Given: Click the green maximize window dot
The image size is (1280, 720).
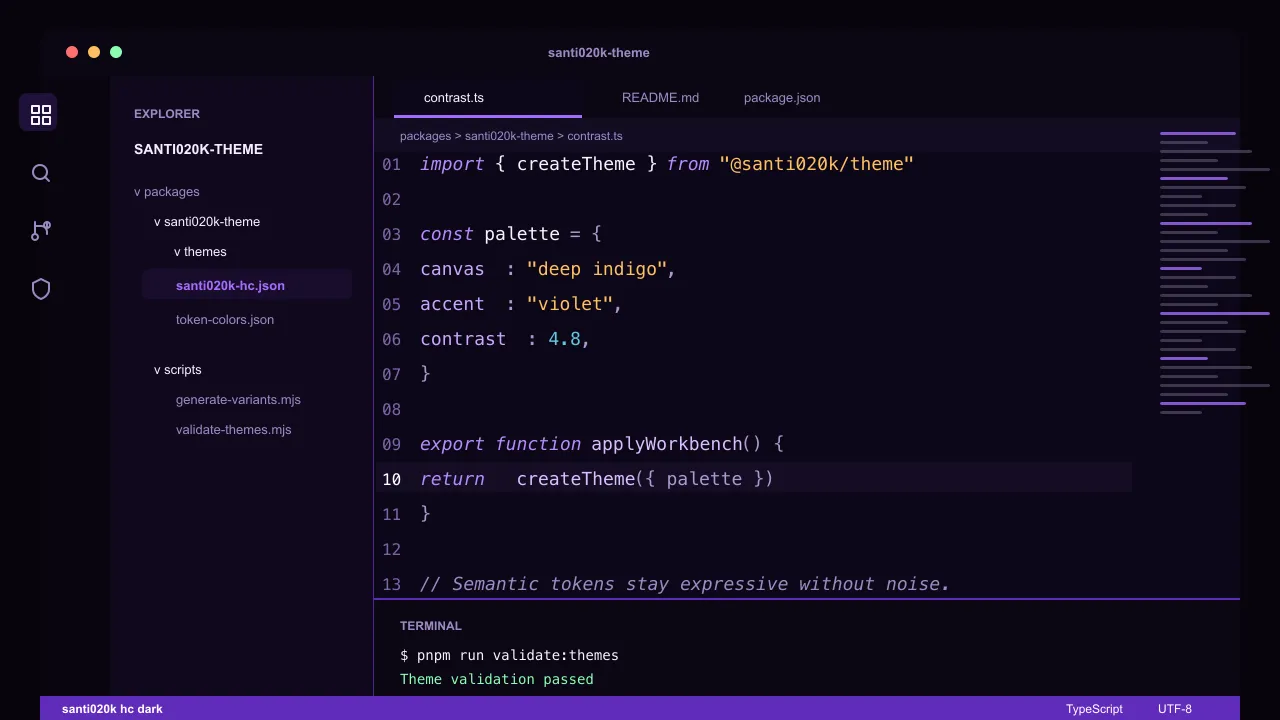Looking at the screenshot, I should [x=116, y=52].
